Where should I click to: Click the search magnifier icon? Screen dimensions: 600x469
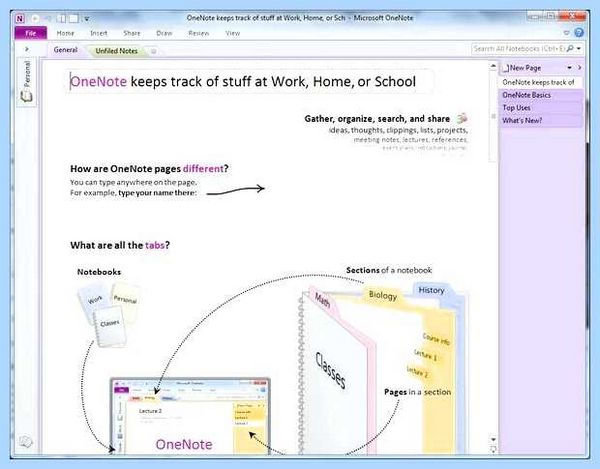(570, 49)
